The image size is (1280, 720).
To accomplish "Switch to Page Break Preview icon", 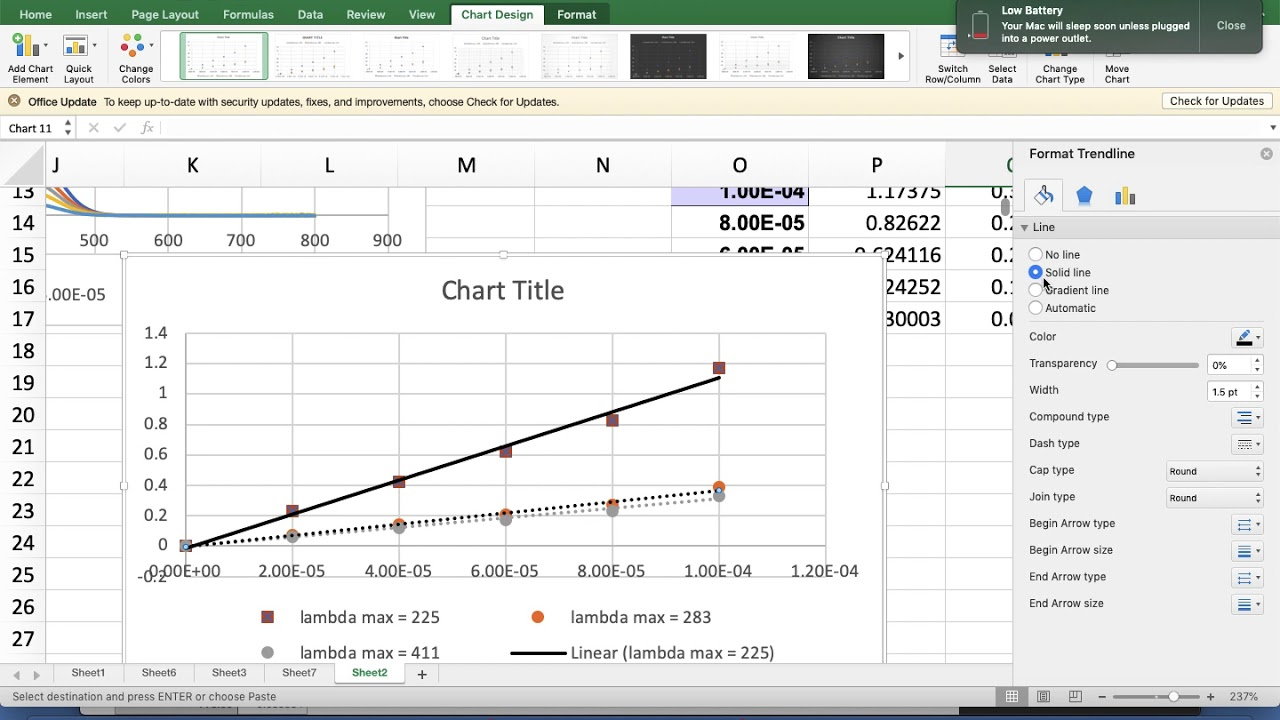I will (x=1075, y=696).
